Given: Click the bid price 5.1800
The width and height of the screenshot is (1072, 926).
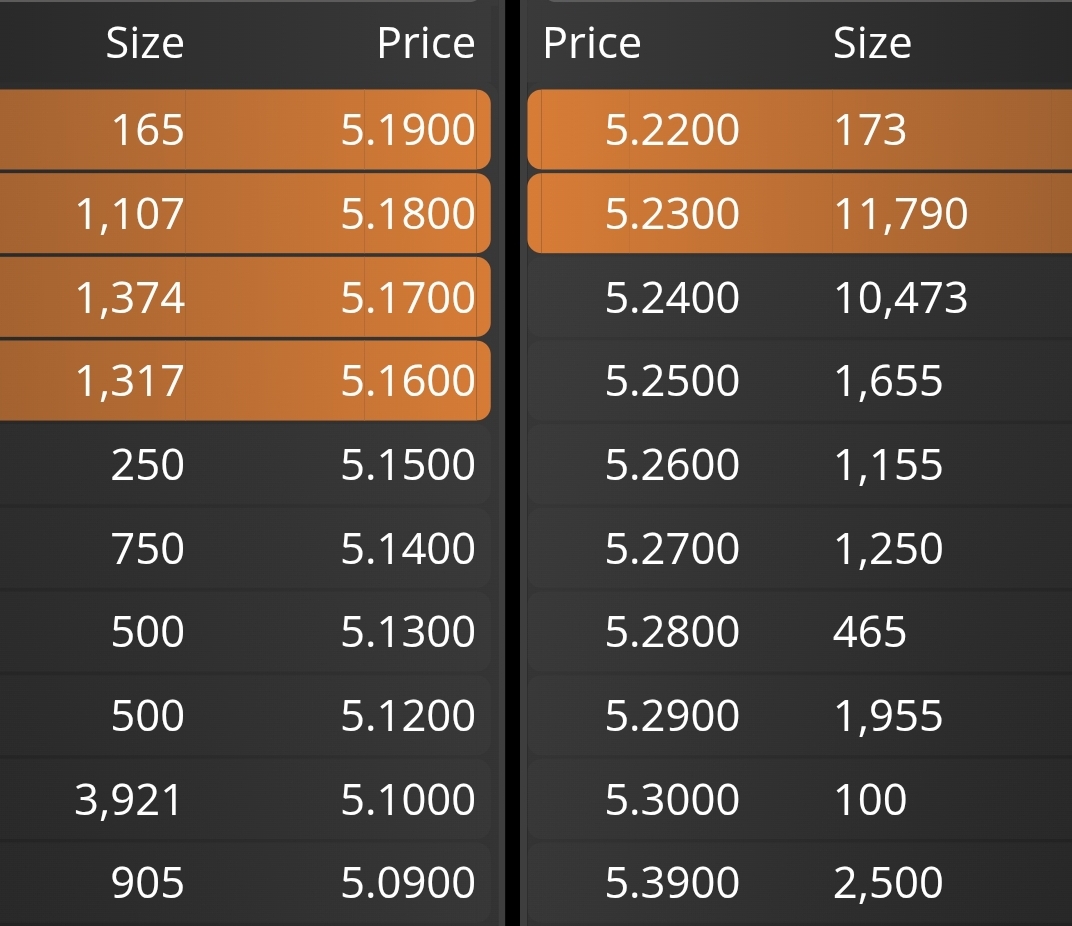Looking at the screenshot, I should pyautogui.click(x=408, y=213).
